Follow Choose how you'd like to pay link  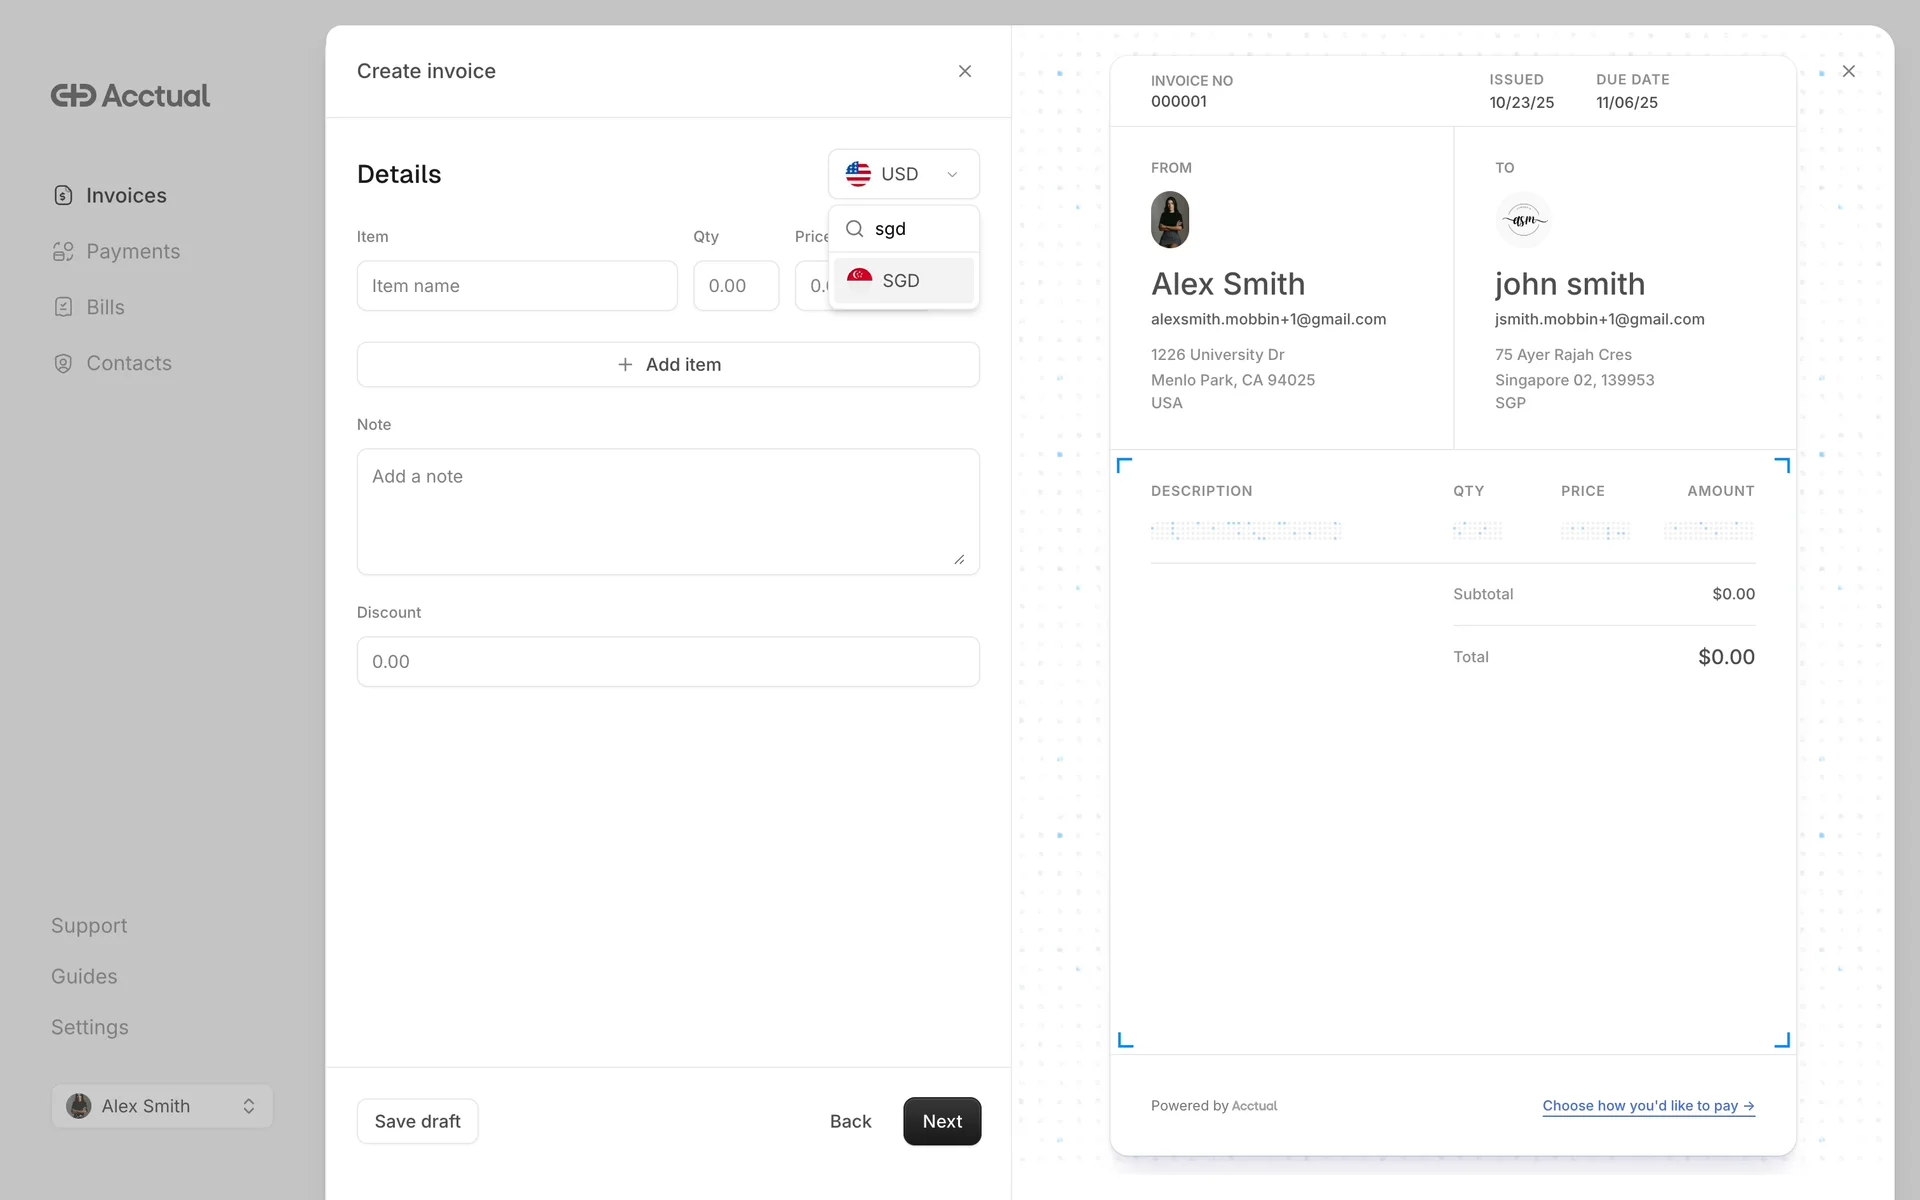[x=1647, y=1106]
